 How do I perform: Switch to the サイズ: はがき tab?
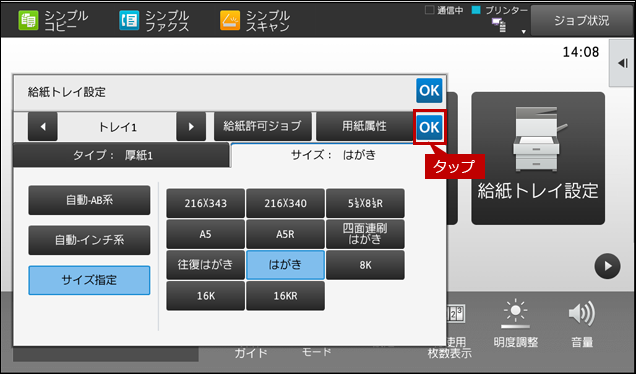[333, 155]
